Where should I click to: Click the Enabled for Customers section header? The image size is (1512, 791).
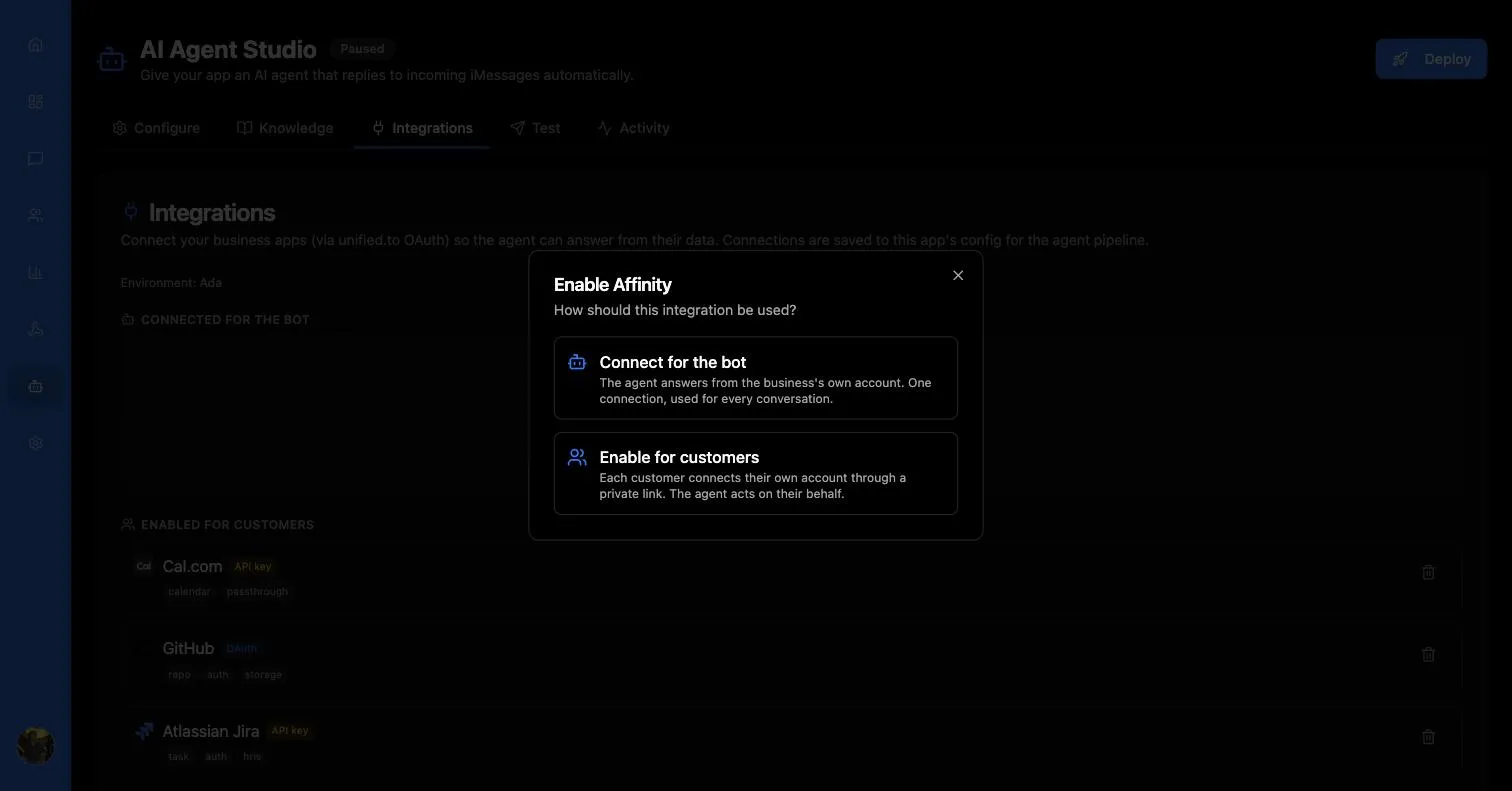(x=218, y=524)
